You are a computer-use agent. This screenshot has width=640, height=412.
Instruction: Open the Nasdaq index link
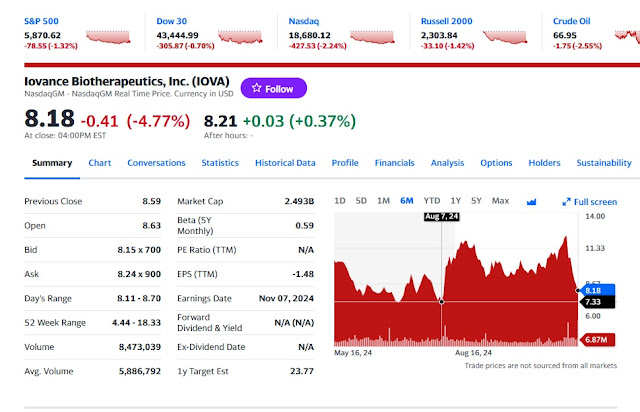coord(304,21)
